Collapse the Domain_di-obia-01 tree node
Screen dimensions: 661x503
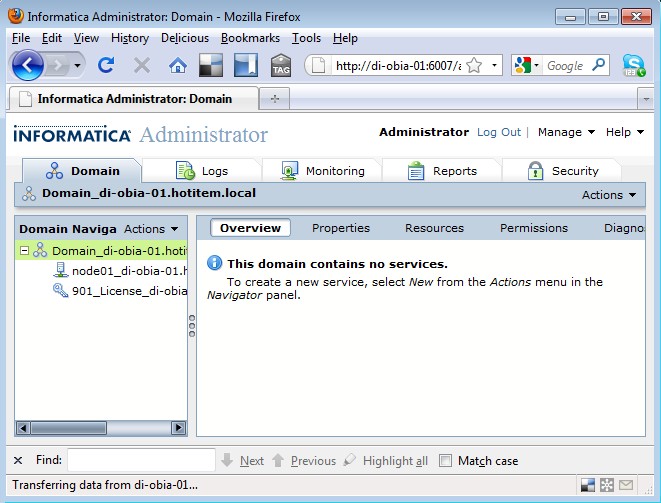tap(24, 251)
